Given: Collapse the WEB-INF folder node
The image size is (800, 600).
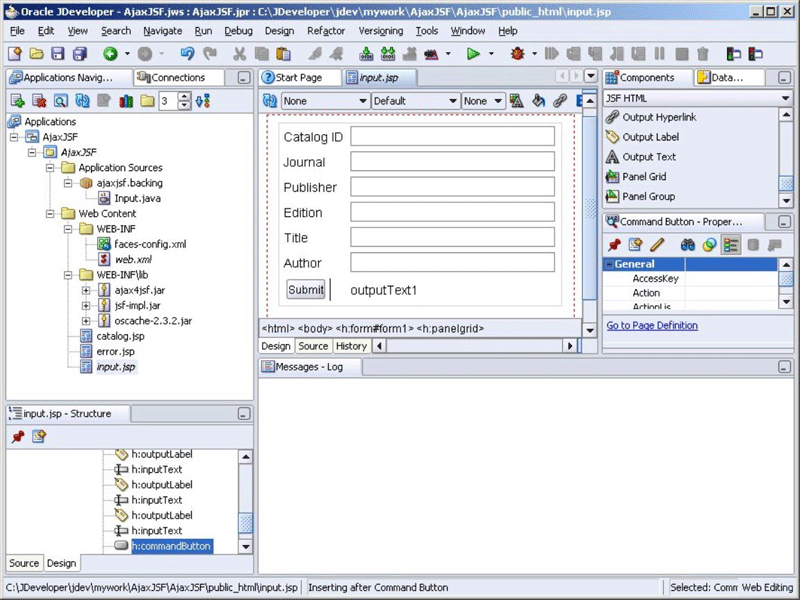Looking at the screenshot, I should [68, 229].
